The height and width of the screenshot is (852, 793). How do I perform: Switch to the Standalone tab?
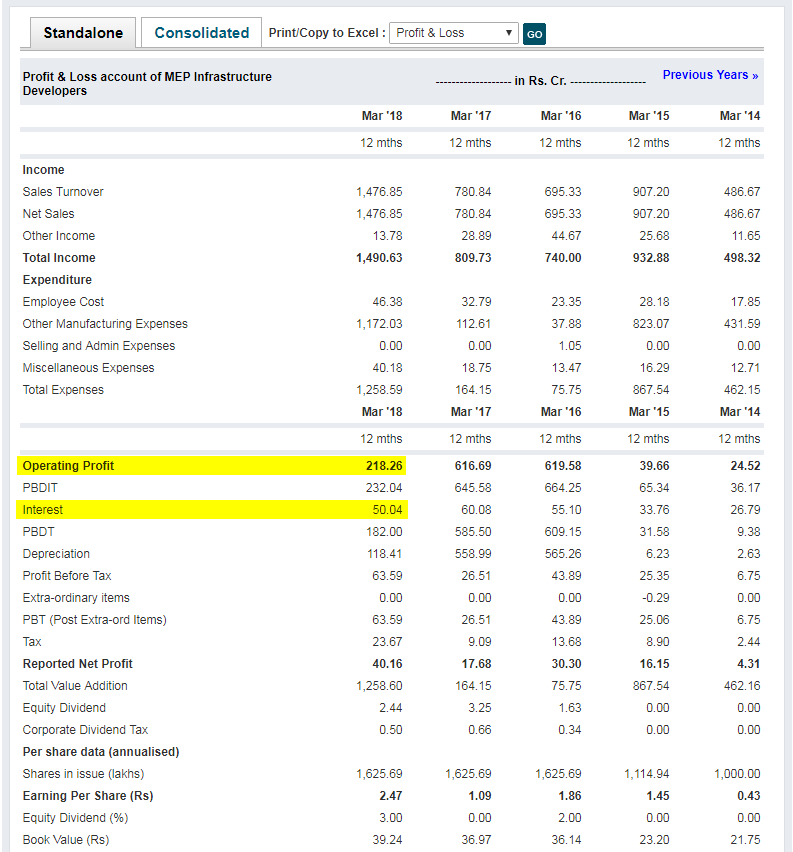click(83, 33)
